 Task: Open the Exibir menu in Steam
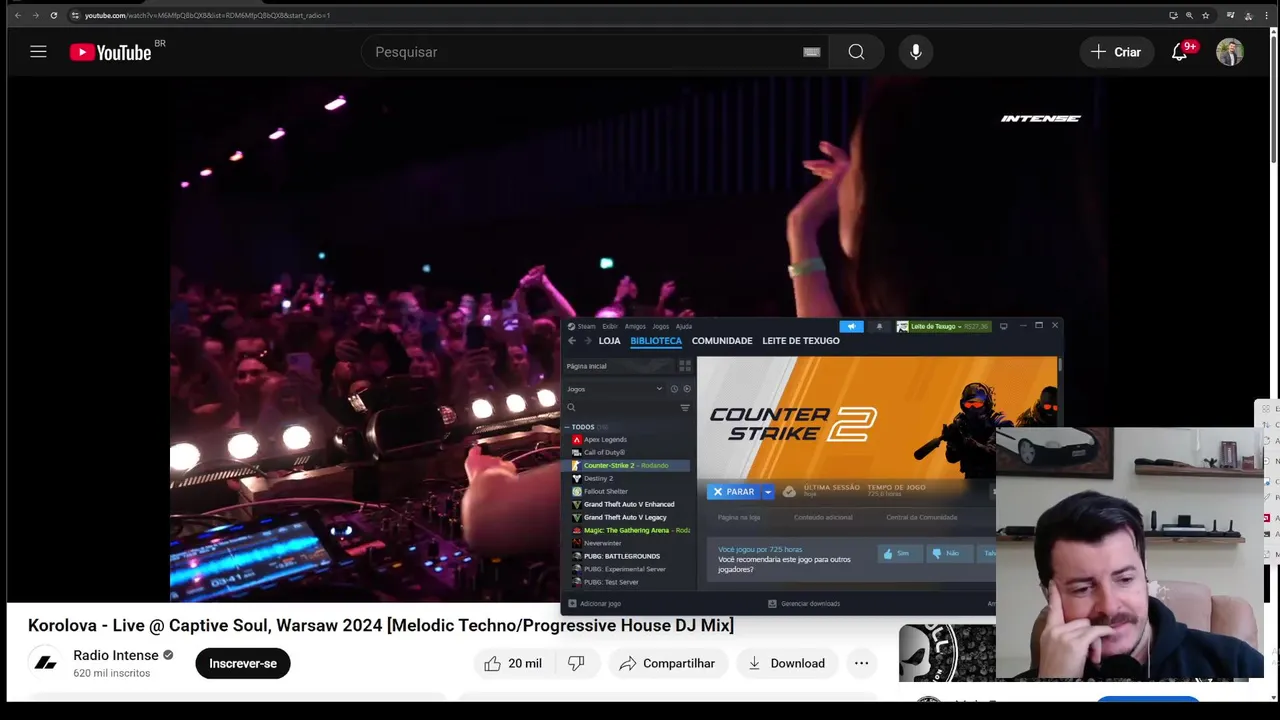tap(610, 326)
